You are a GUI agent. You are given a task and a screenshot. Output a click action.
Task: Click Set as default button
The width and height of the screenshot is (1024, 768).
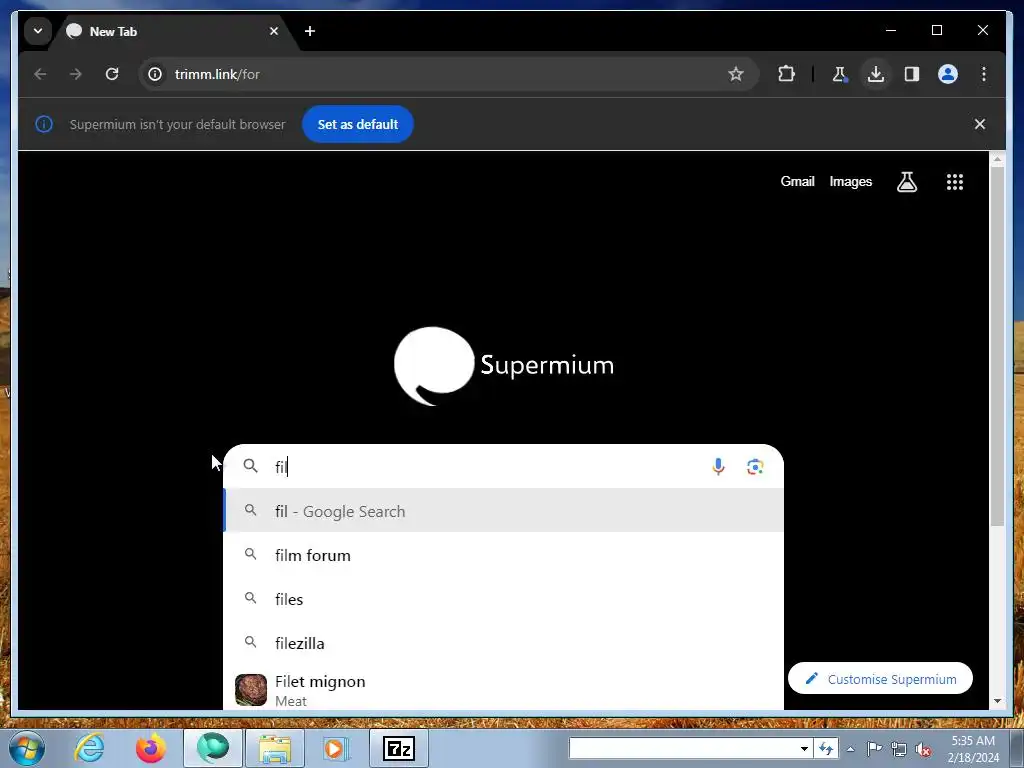point(357,124)
